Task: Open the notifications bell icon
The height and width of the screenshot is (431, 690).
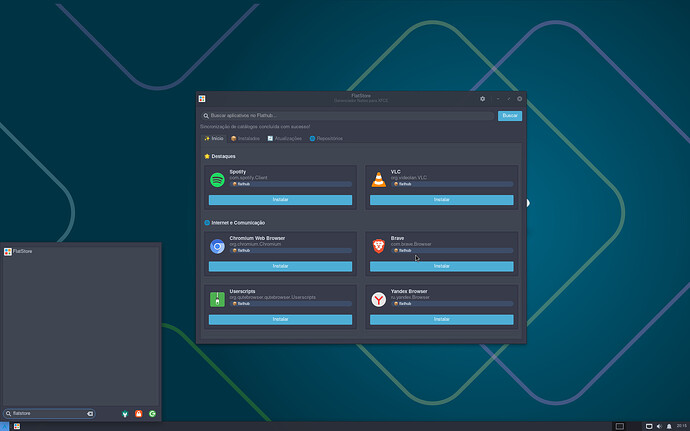Action: pos(669,426)
